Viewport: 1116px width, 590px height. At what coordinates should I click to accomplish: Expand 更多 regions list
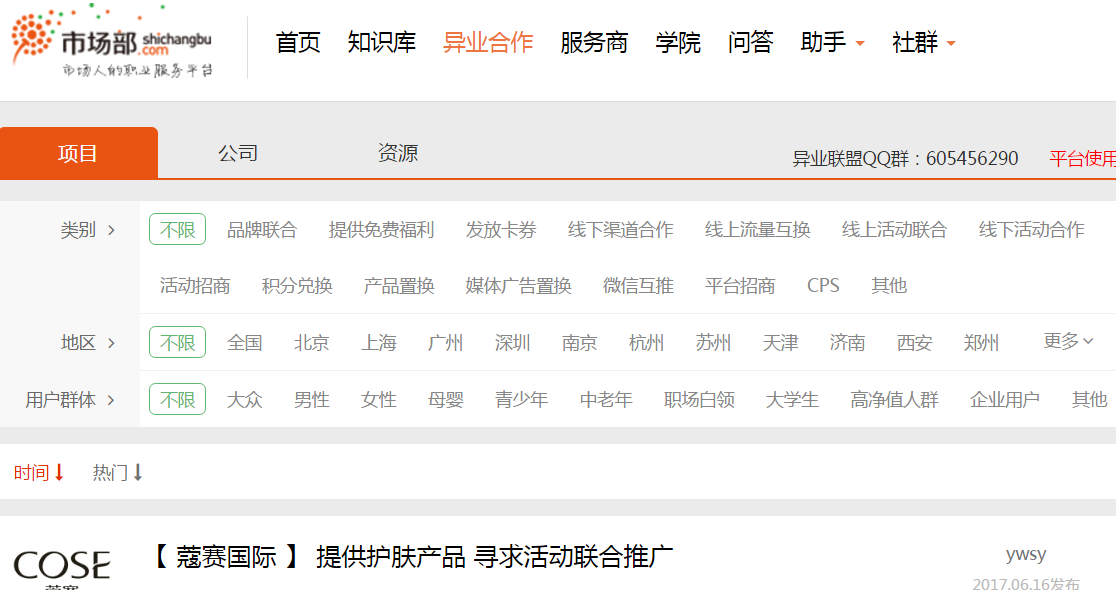1068,342
